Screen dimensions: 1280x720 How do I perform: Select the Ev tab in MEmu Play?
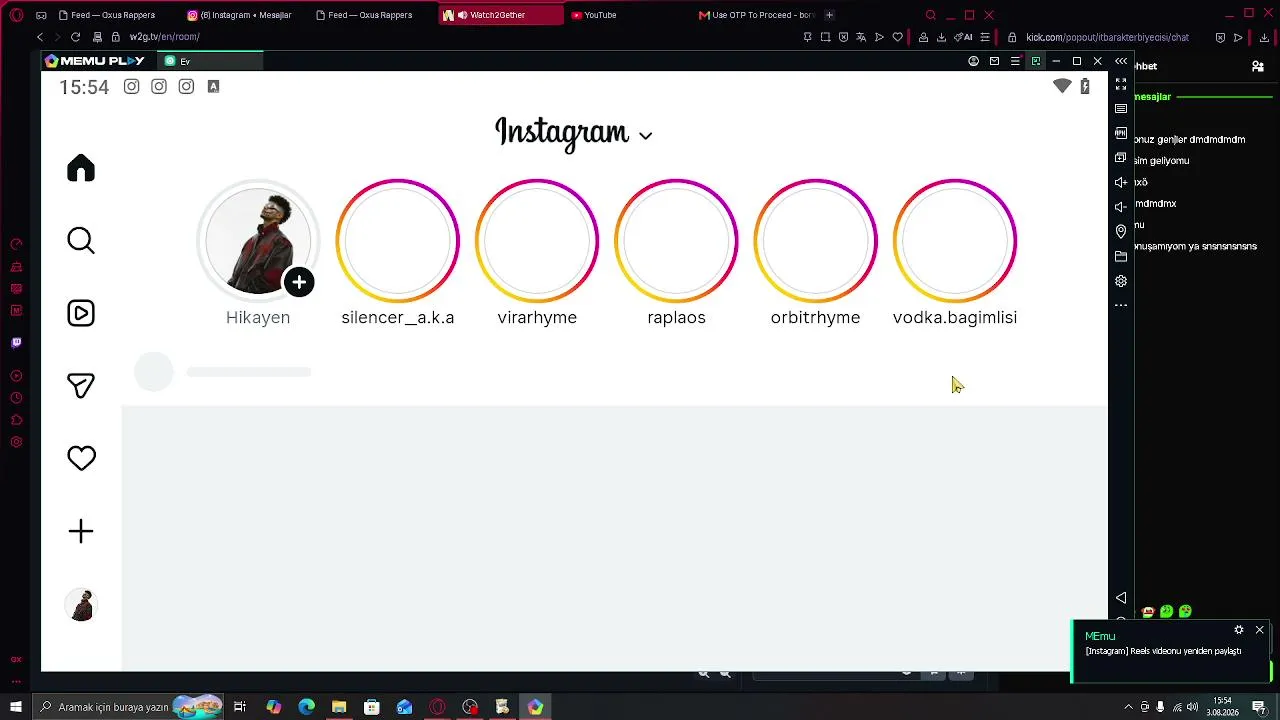(x=210, y=61)
